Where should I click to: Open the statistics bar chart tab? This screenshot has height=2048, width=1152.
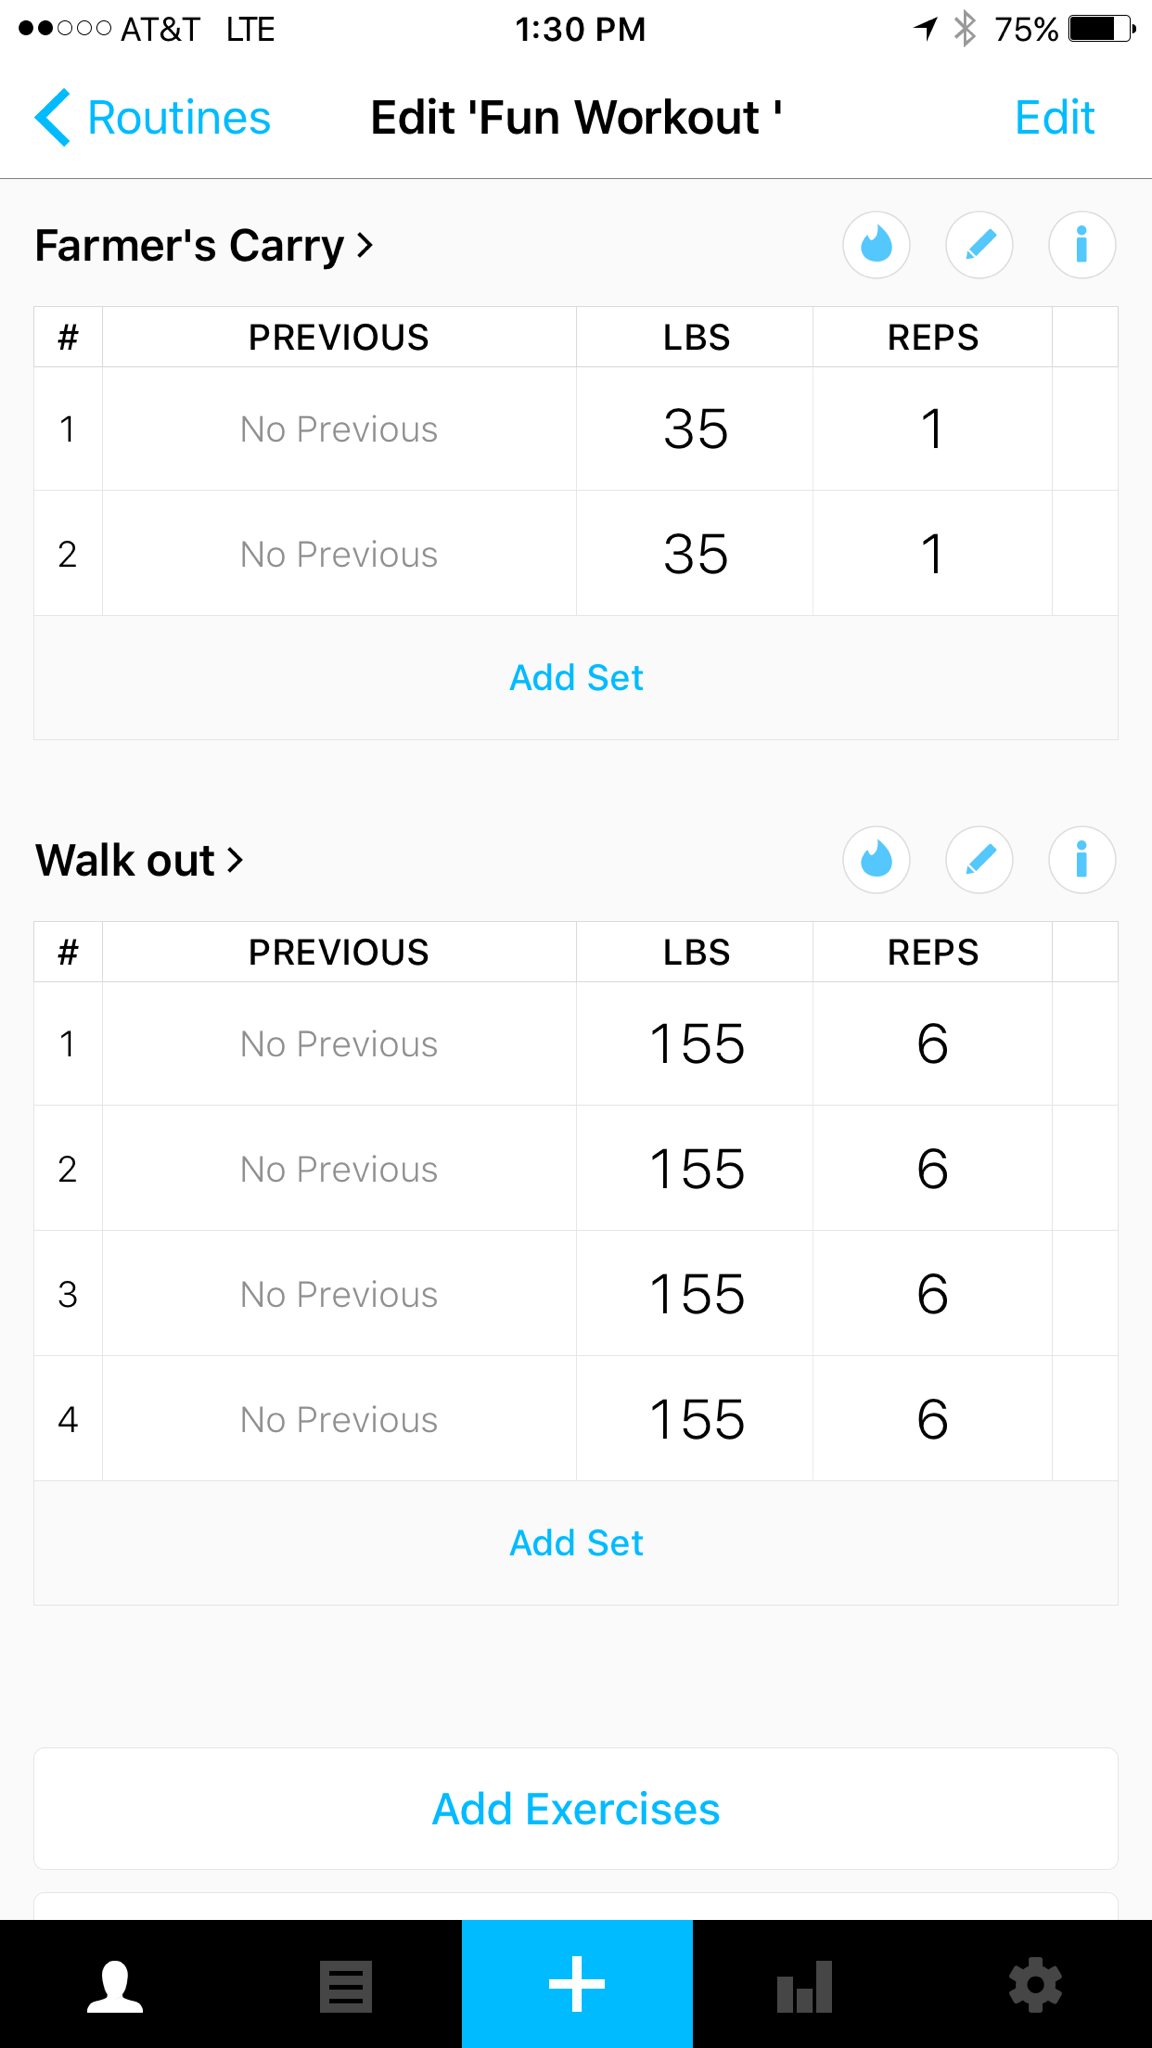[x=805, y=1985]
